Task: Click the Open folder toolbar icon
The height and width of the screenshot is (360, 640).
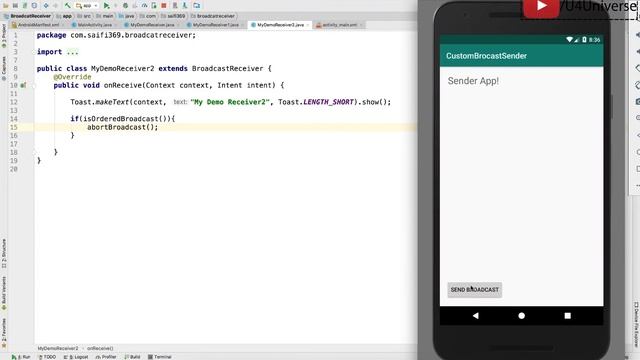Action: pyautogui.click(x=5, y=6)
